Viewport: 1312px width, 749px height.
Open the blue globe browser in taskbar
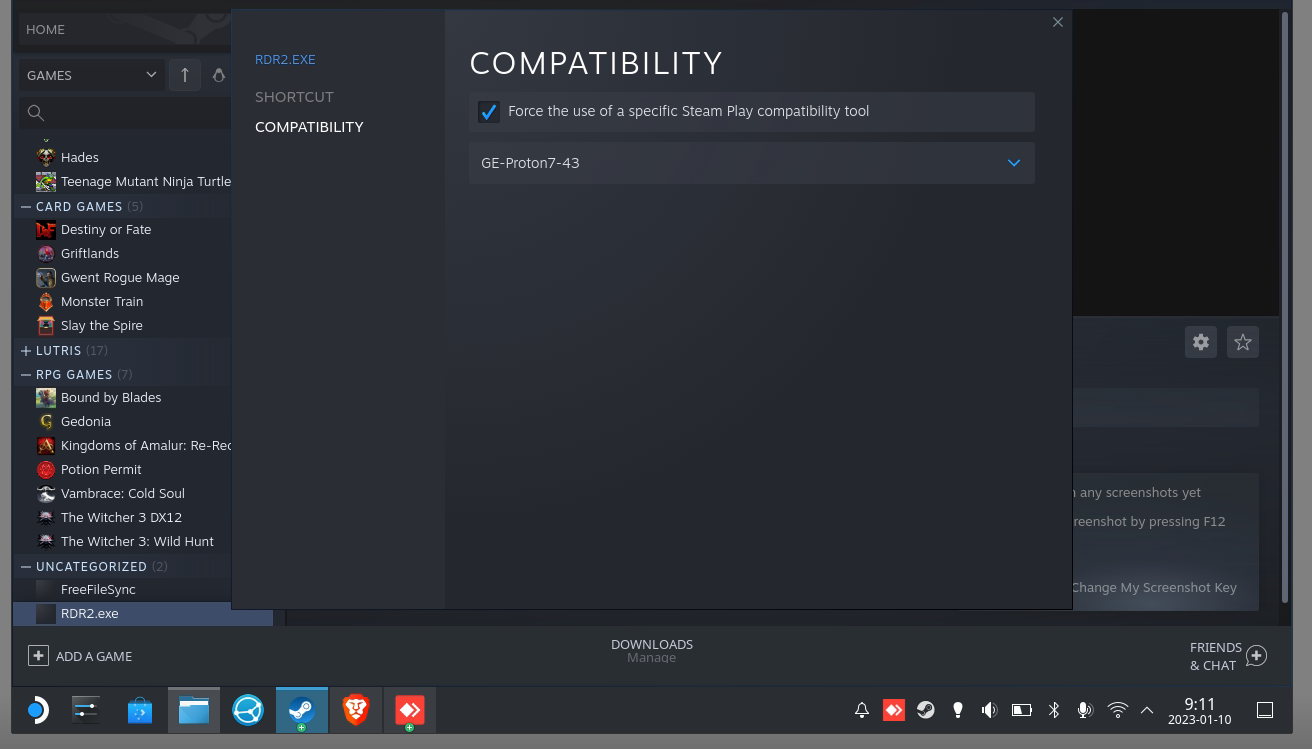248,711
